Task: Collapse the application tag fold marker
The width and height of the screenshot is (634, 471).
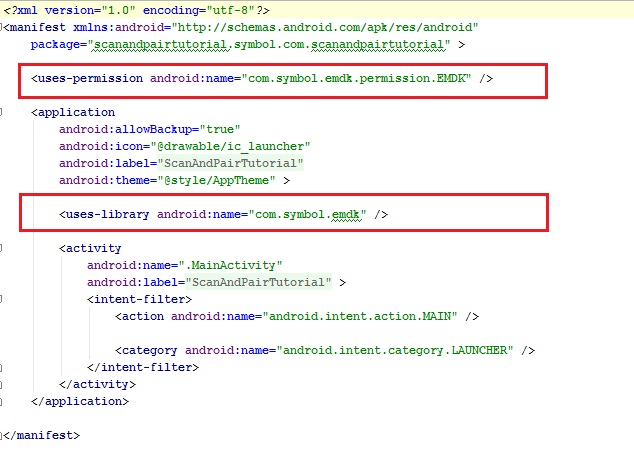Action: (5, 113)
